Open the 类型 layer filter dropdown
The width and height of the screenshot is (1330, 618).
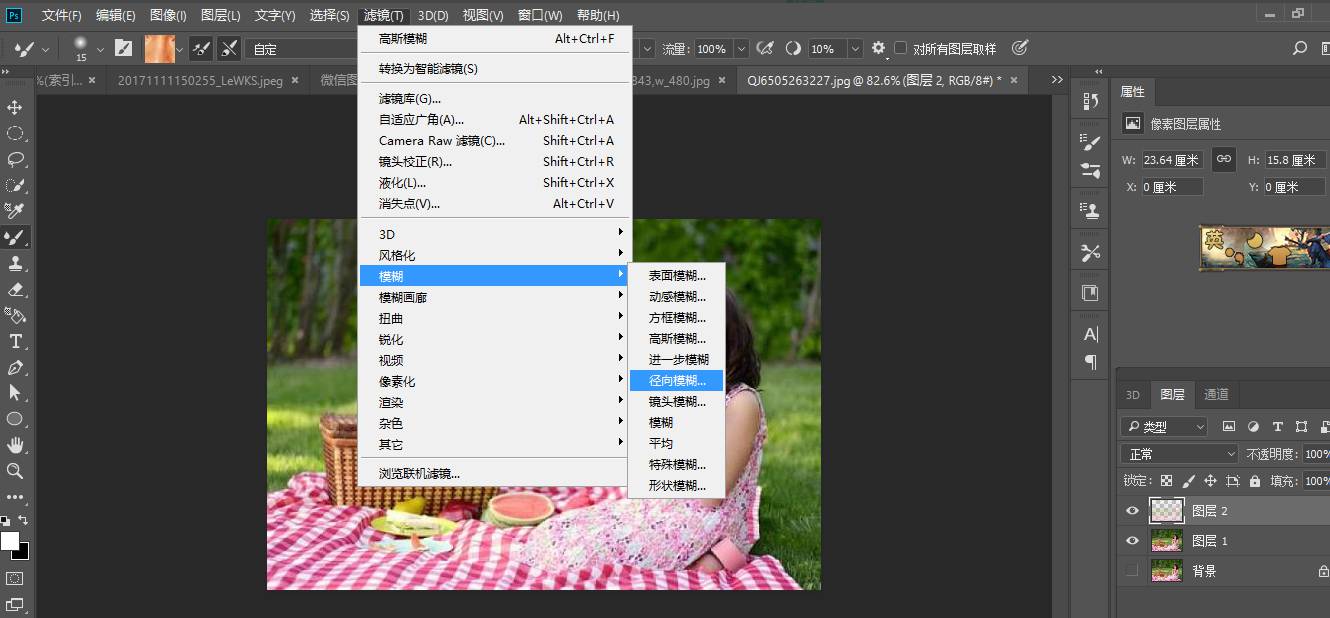click(x=1163, y=426)
